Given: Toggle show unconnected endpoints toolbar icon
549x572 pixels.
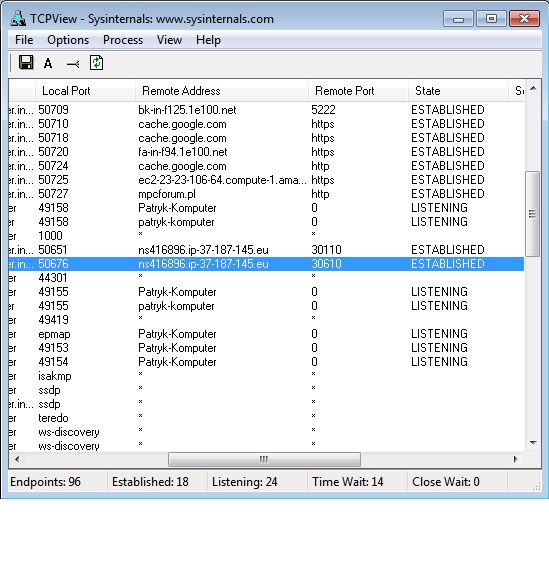Looking at the screenshot, I should point(73,64).
